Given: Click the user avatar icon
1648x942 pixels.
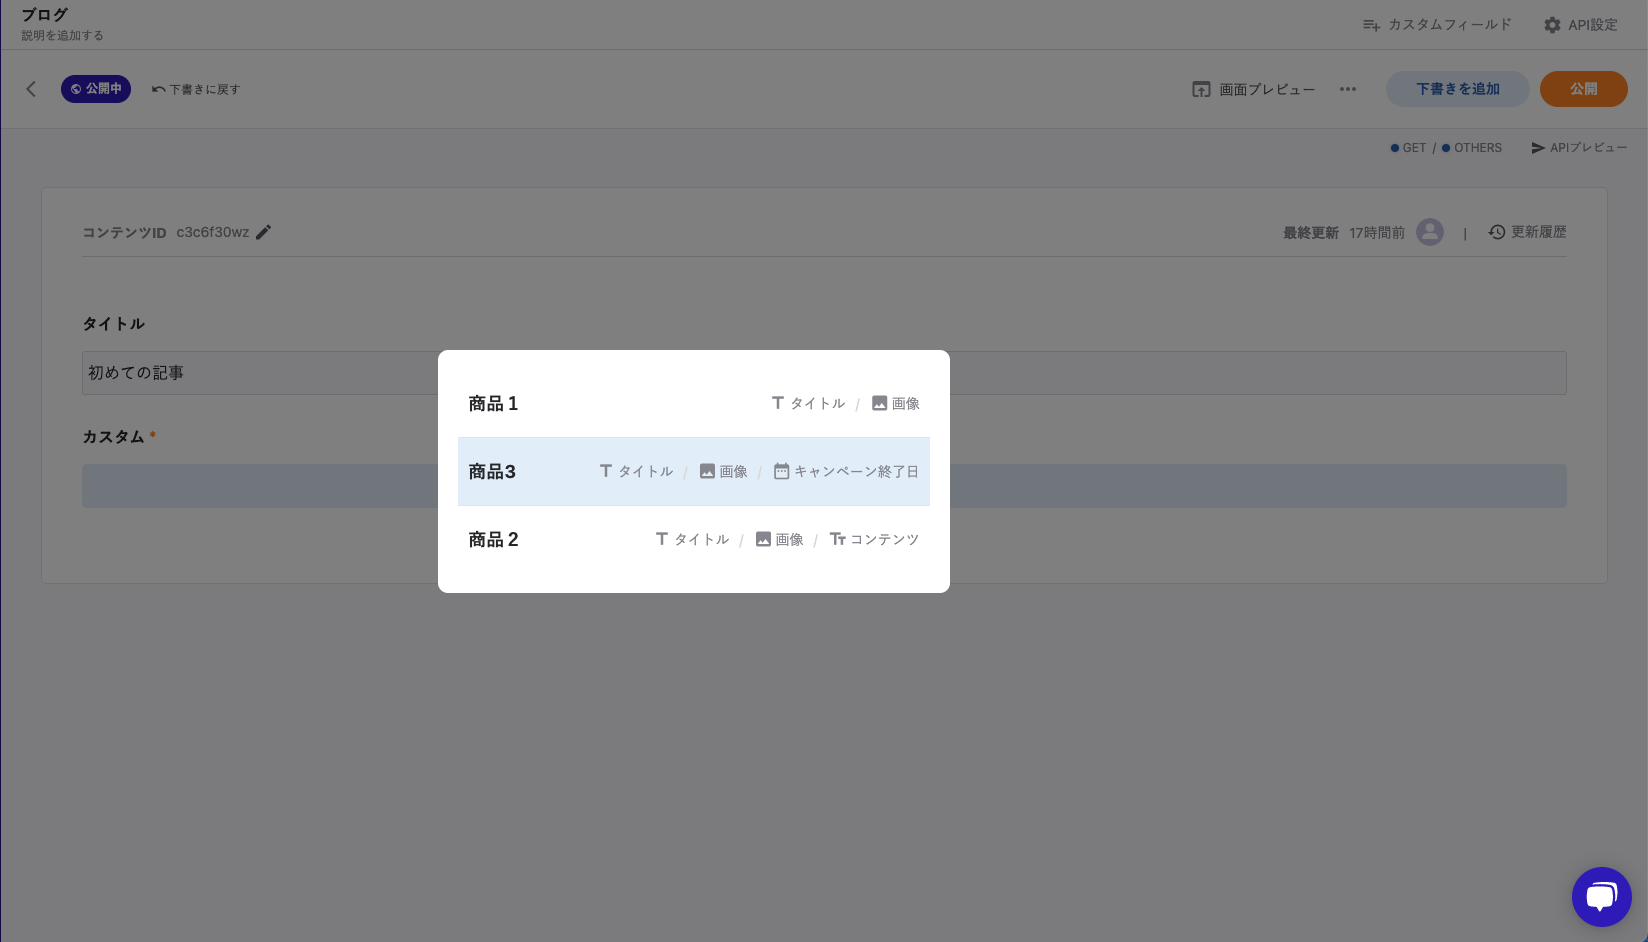Looking at the screenshot, I should [x=1430, y=232].
